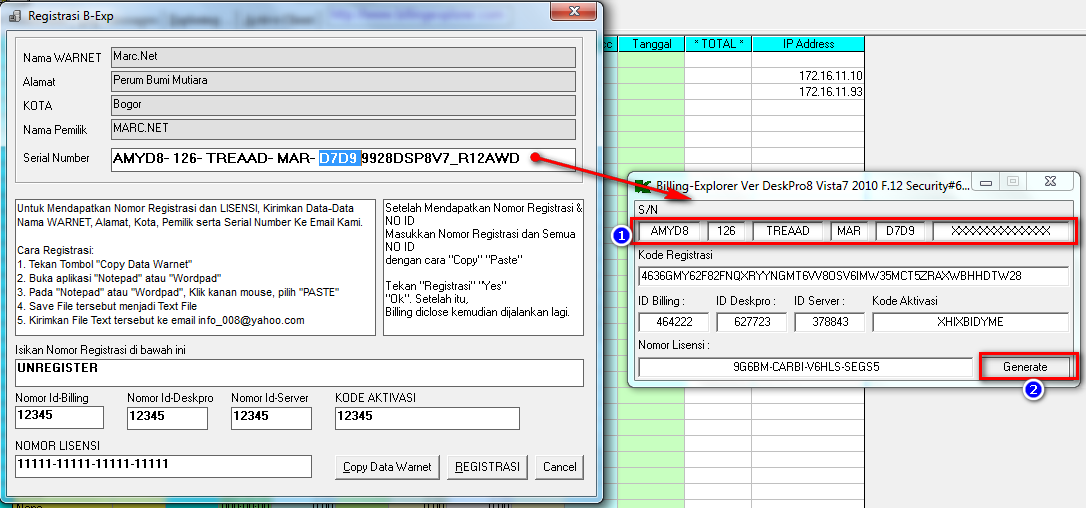Click the XXXXXXXXXXXXX S/N box in keygen
The image size is (1086, 508).
tap(1001, 231)
